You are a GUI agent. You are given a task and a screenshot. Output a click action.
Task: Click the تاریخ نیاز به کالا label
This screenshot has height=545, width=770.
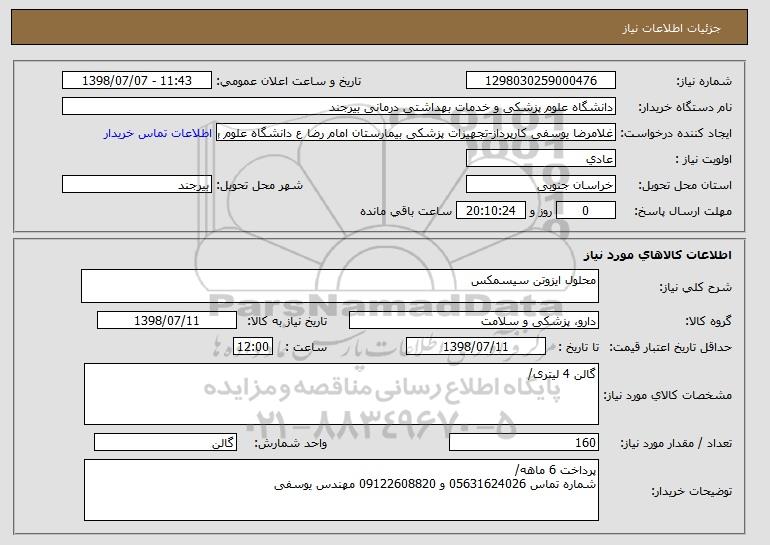(287, 321)
